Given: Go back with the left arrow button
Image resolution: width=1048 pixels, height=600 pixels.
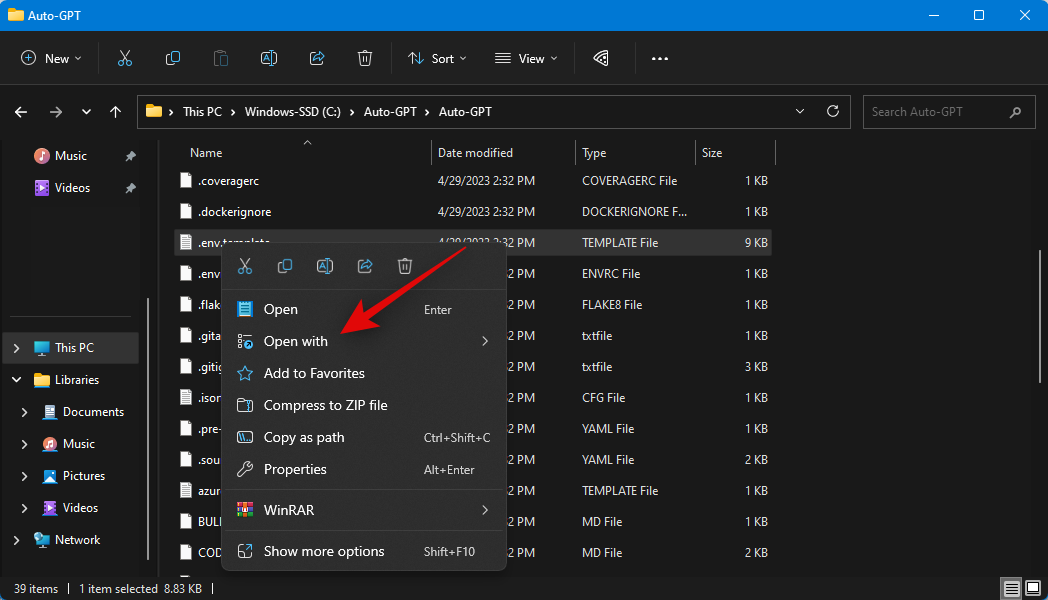Looking at the screenshot, I should click(x=21, y=112).
